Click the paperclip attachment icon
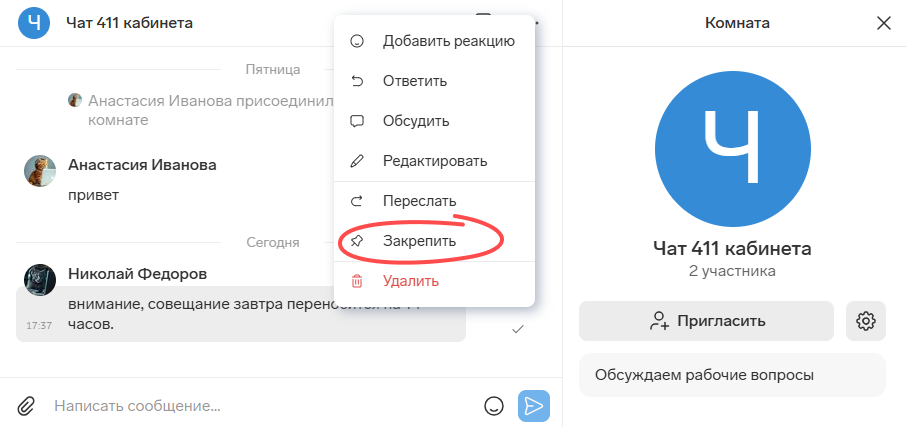 tap(25, 406)
